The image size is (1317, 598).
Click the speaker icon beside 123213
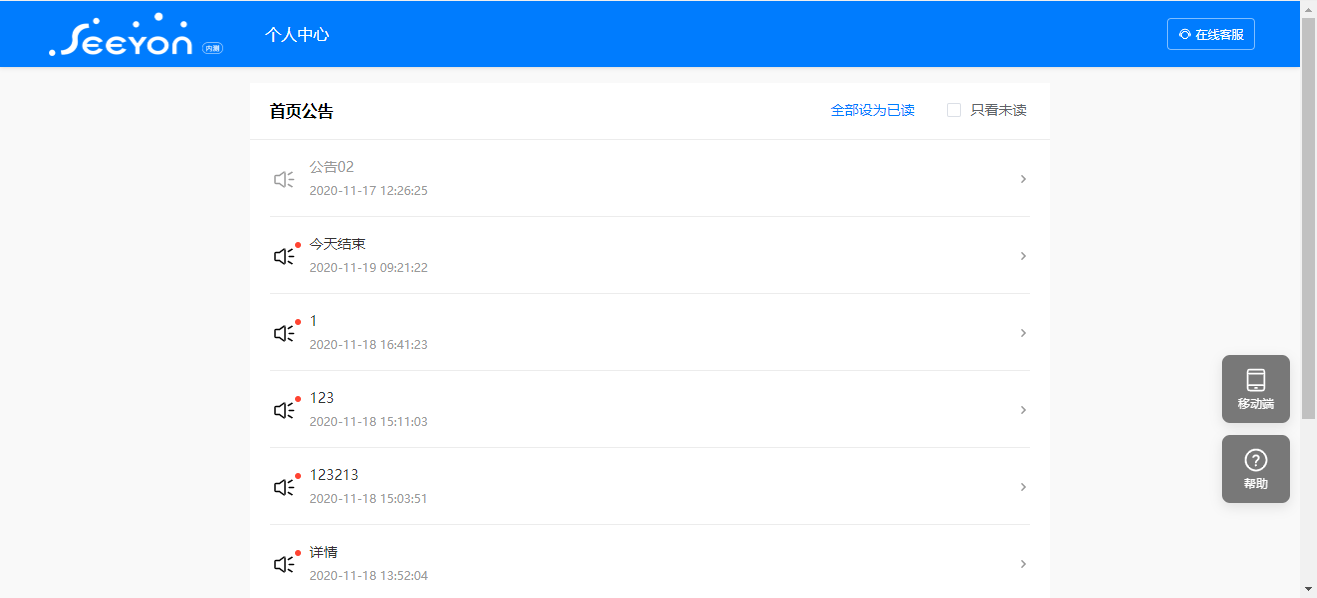click(x=284, y=487)
